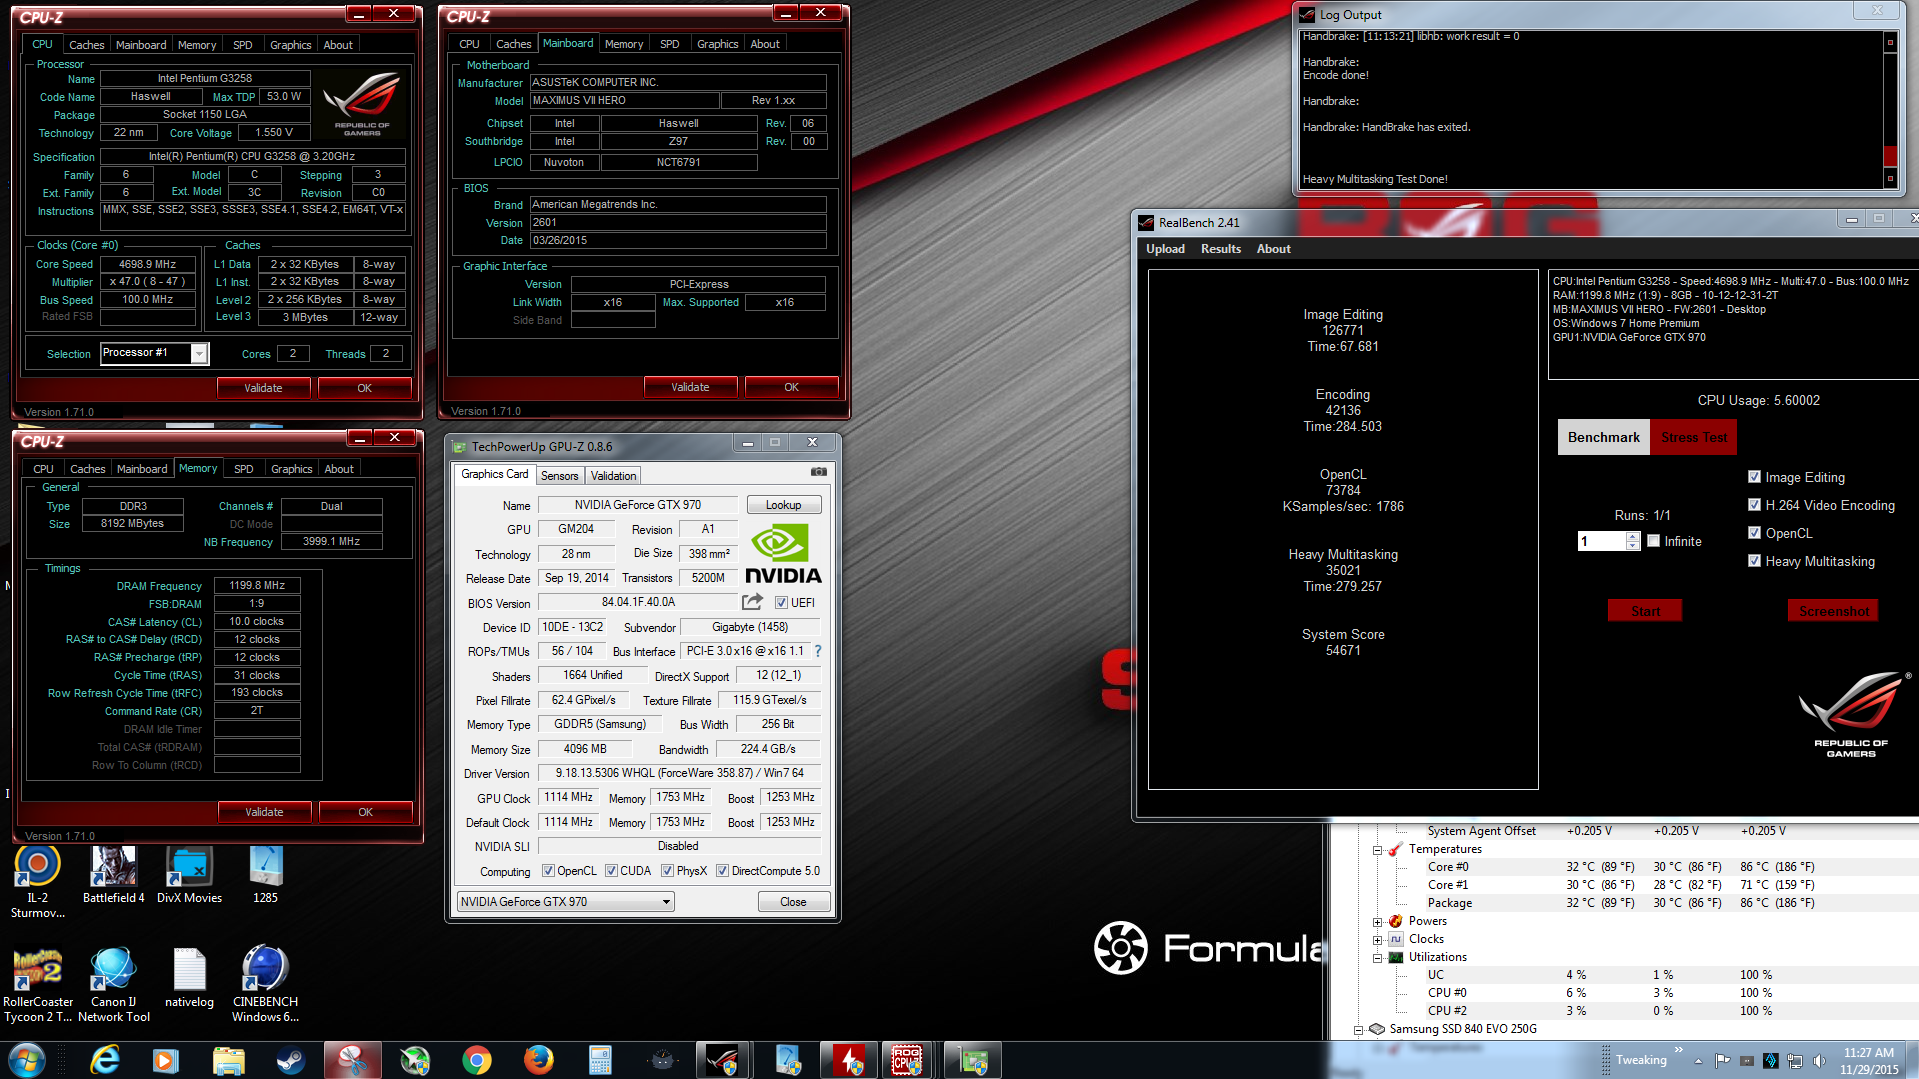Toggle the OpenCL benchmark checkbox in RealBench

[1754, 533]
